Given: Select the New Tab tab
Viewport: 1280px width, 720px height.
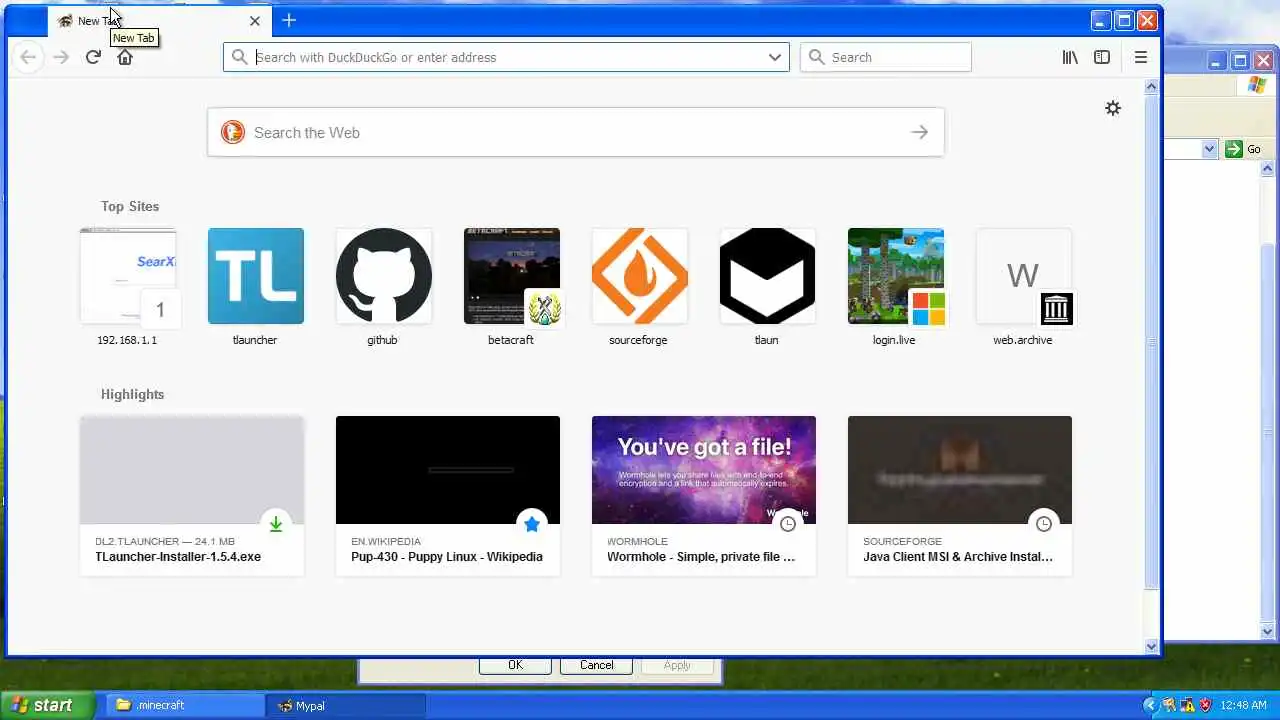Looking at the screenshot, I should (160, 20).
